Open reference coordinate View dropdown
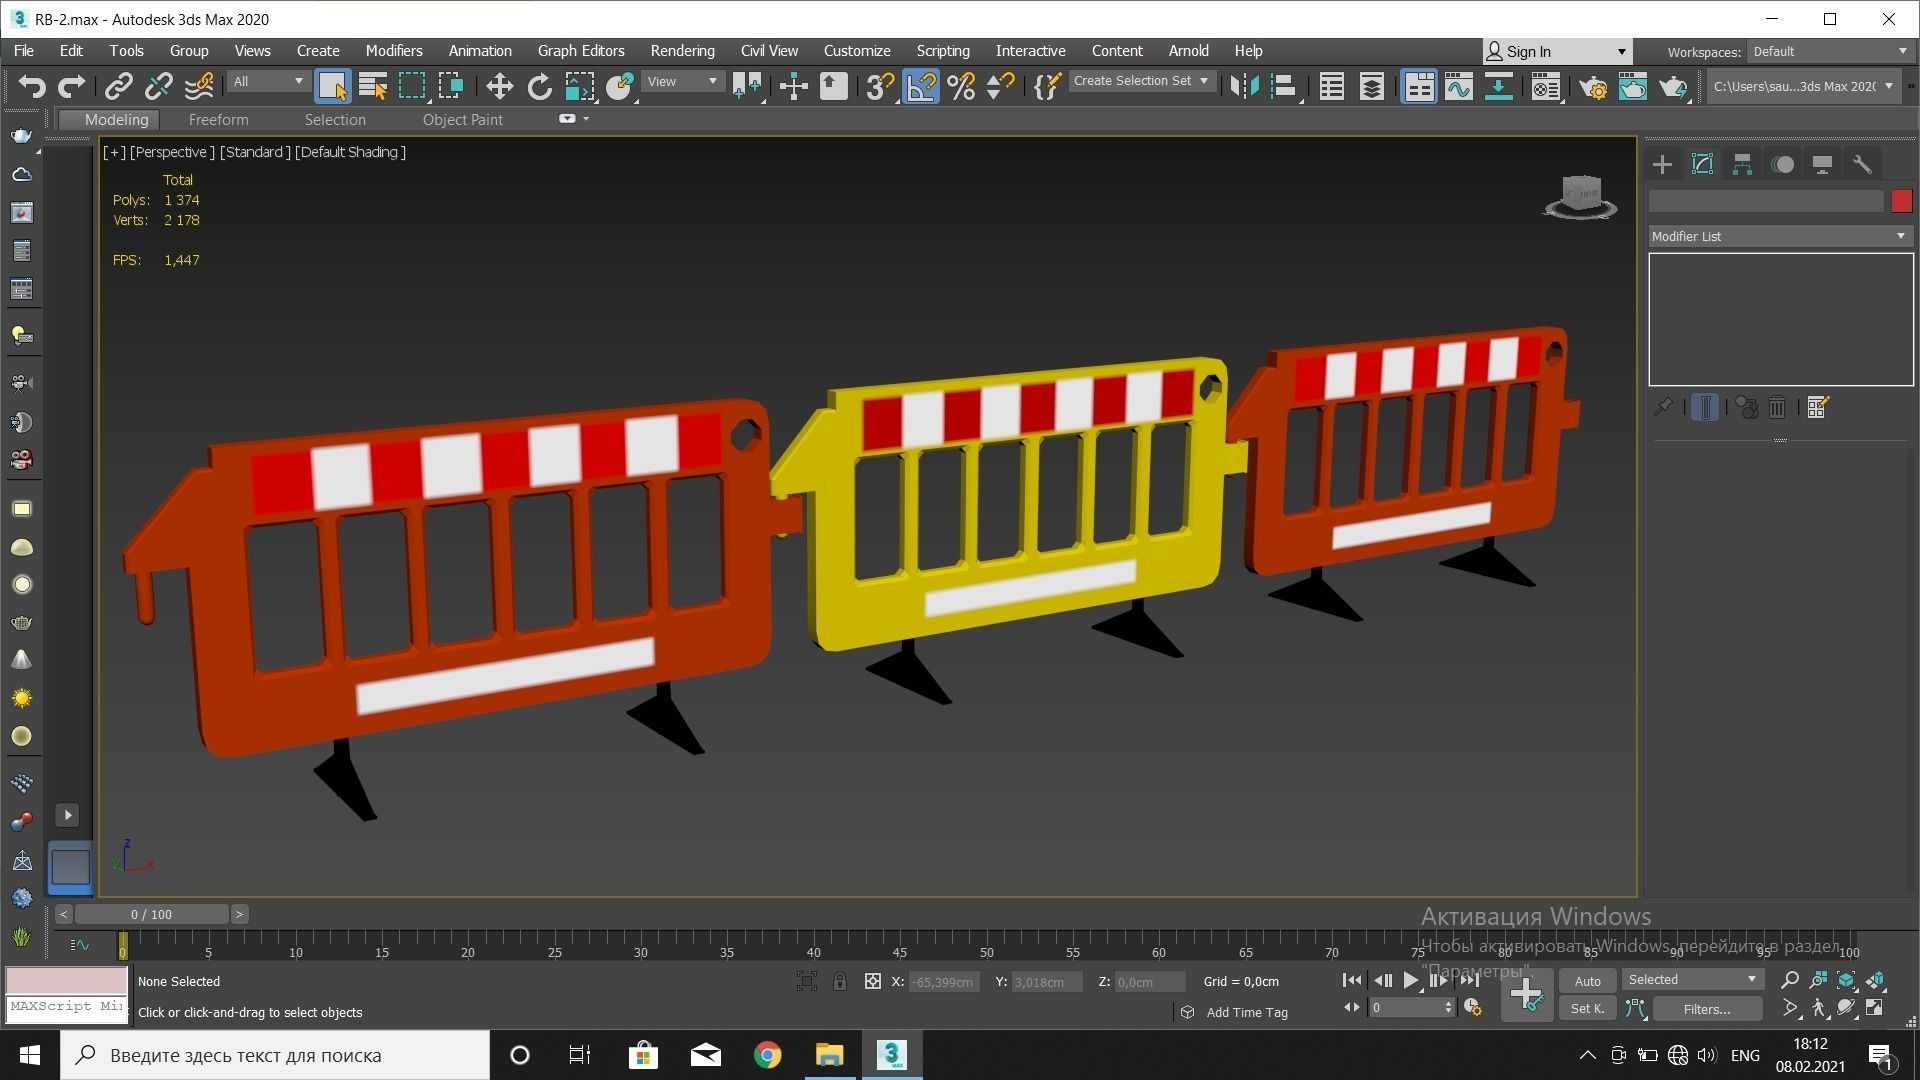 point(682,81)
